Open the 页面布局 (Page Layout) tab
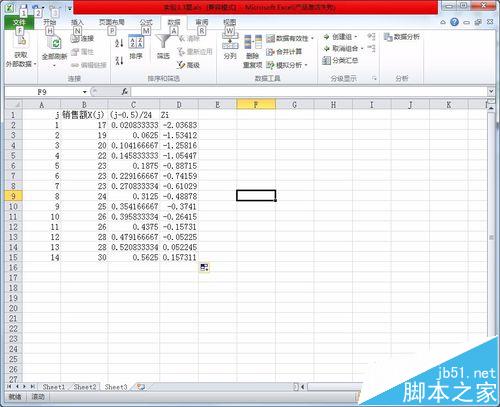The height and width of the screenshot is (407, 500). [112, 22]
